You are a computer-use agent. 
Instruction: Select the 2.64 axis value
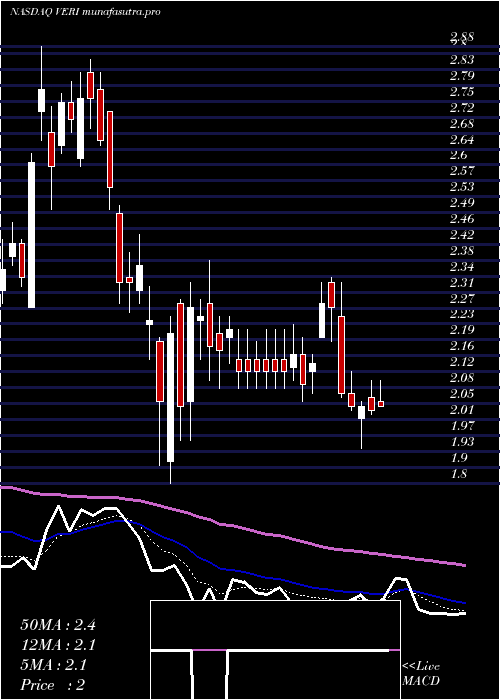[462, 139]
